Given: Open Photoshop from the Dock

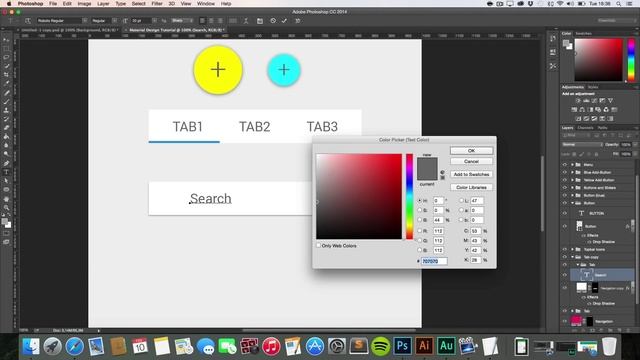Looking at the screenshot, I should 402,346.
